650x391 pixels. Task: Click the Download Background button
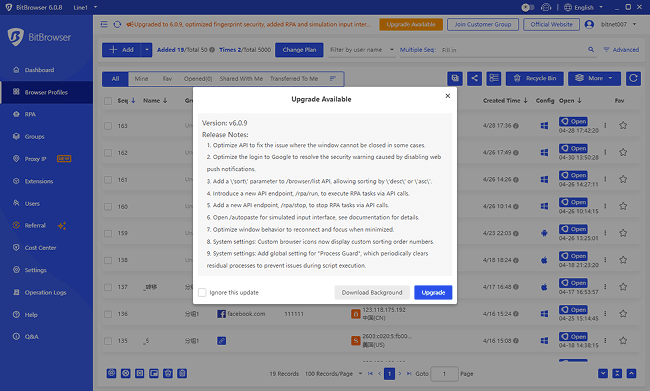pyautogui.click(x=372, y=292)
